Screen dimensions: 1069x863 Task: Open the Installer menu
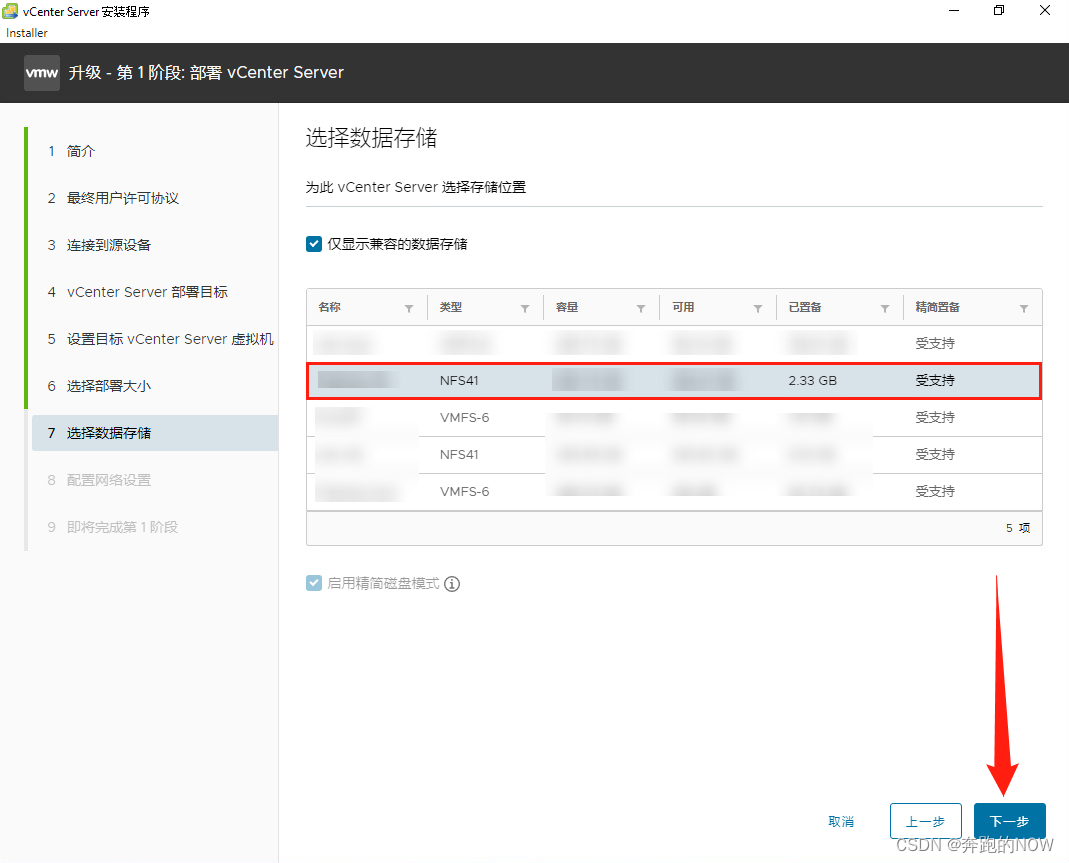coord(27,33)
